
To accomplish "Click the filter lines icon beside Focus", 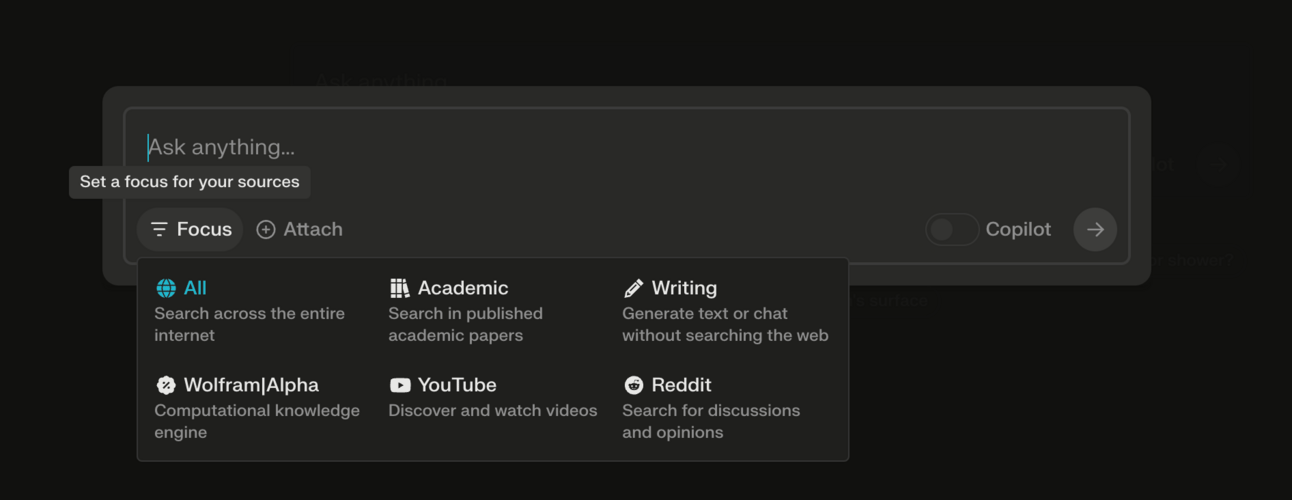I will [x=159, y=230].
